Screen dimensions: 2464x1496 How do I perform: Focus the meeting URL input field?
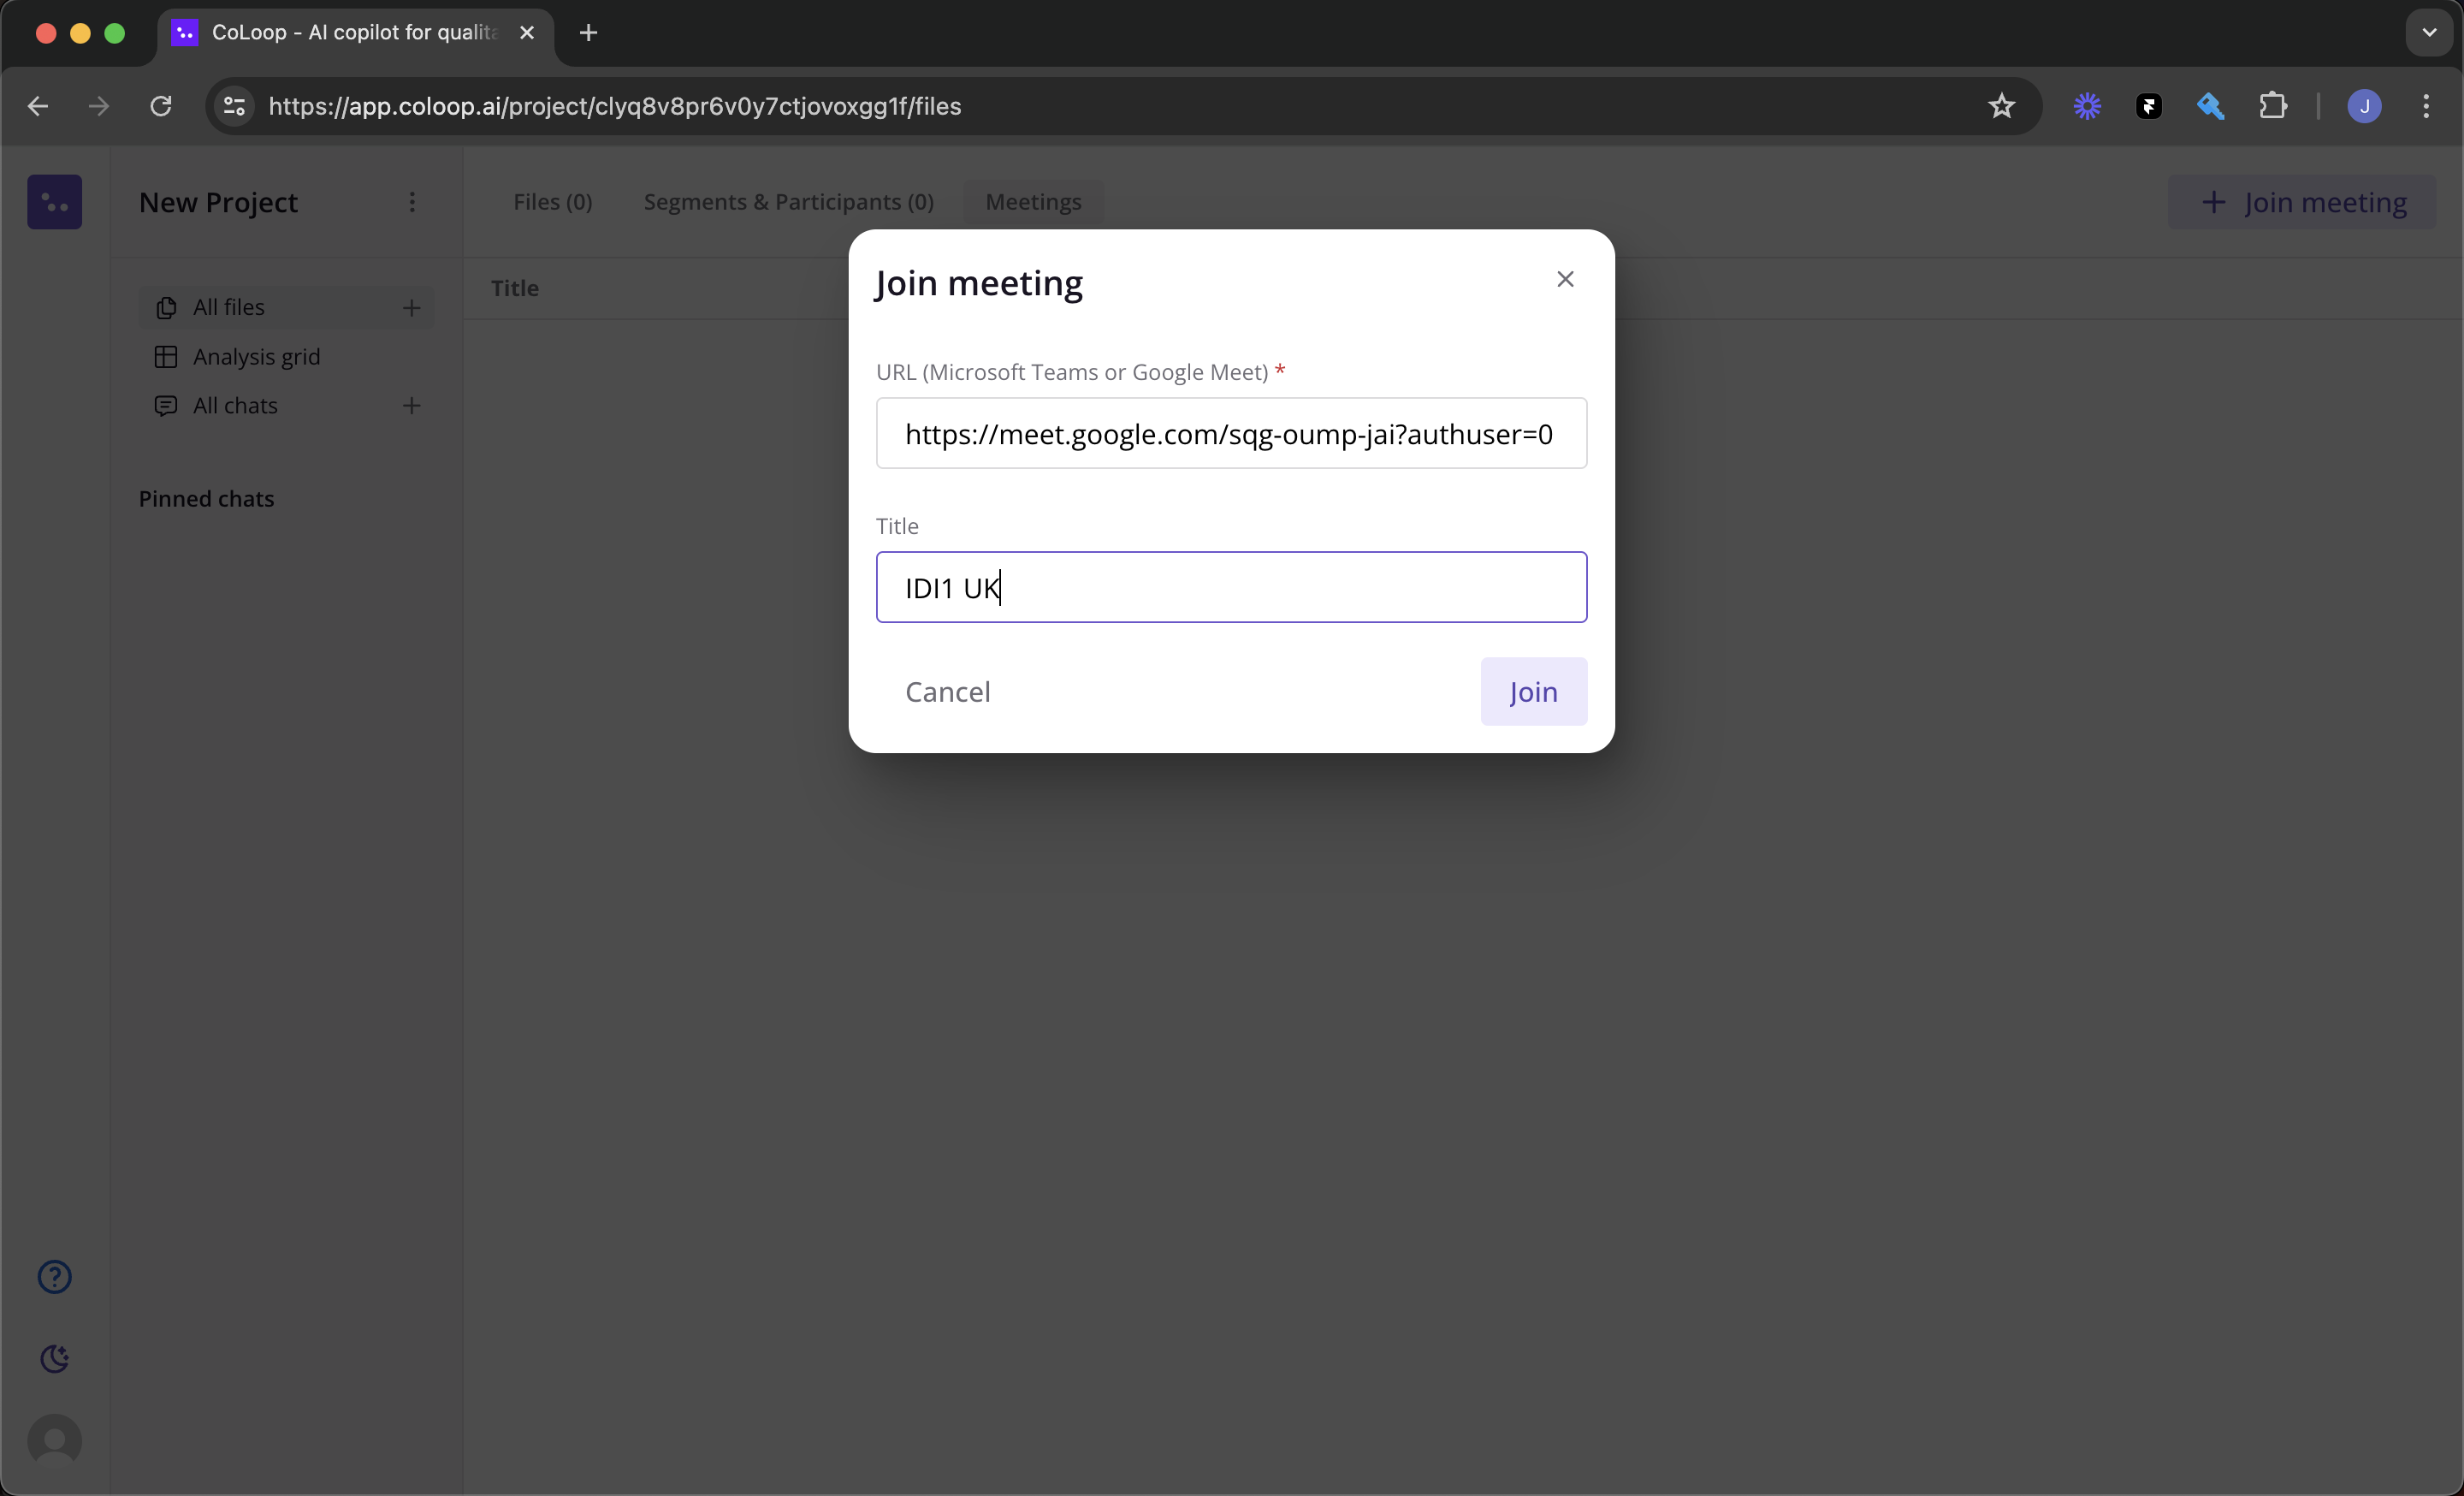1231,433
